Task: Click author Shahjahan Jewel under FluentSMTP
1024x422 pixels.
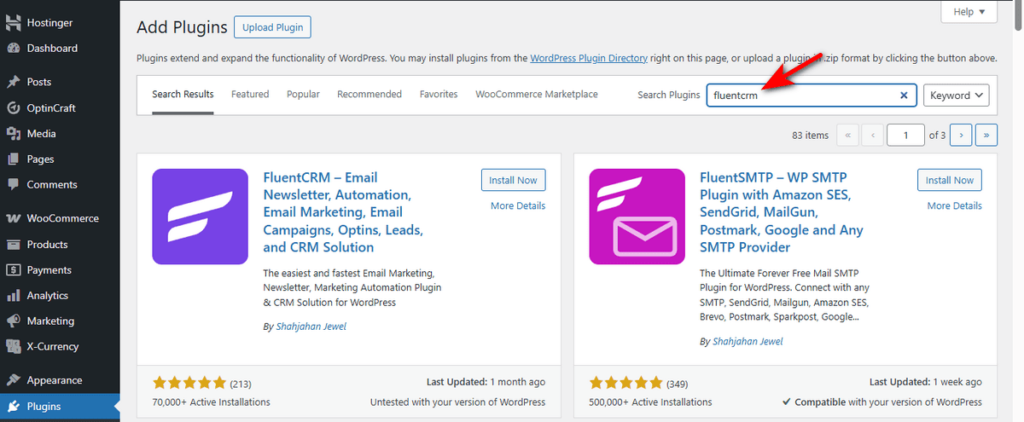Action: coord(748,342)
